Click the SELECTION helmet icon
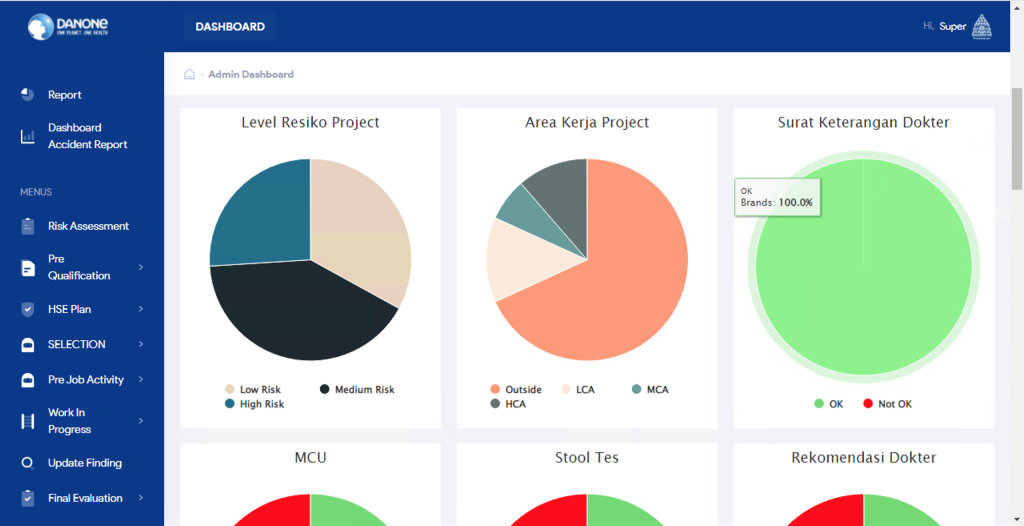The image size is (1024, 526). (27, 345)
